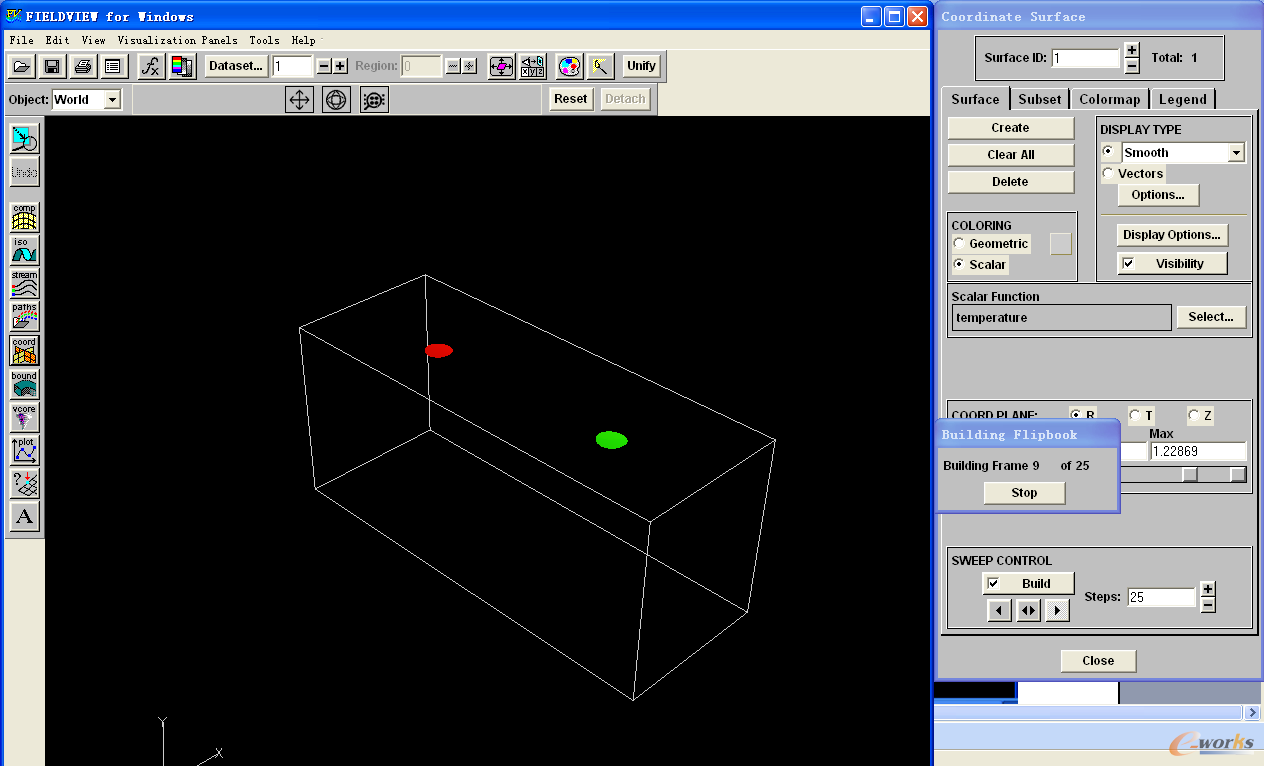Choose the Z coord plane option
This screenshot has width=1264, height=766.
tap(1193, 415)
